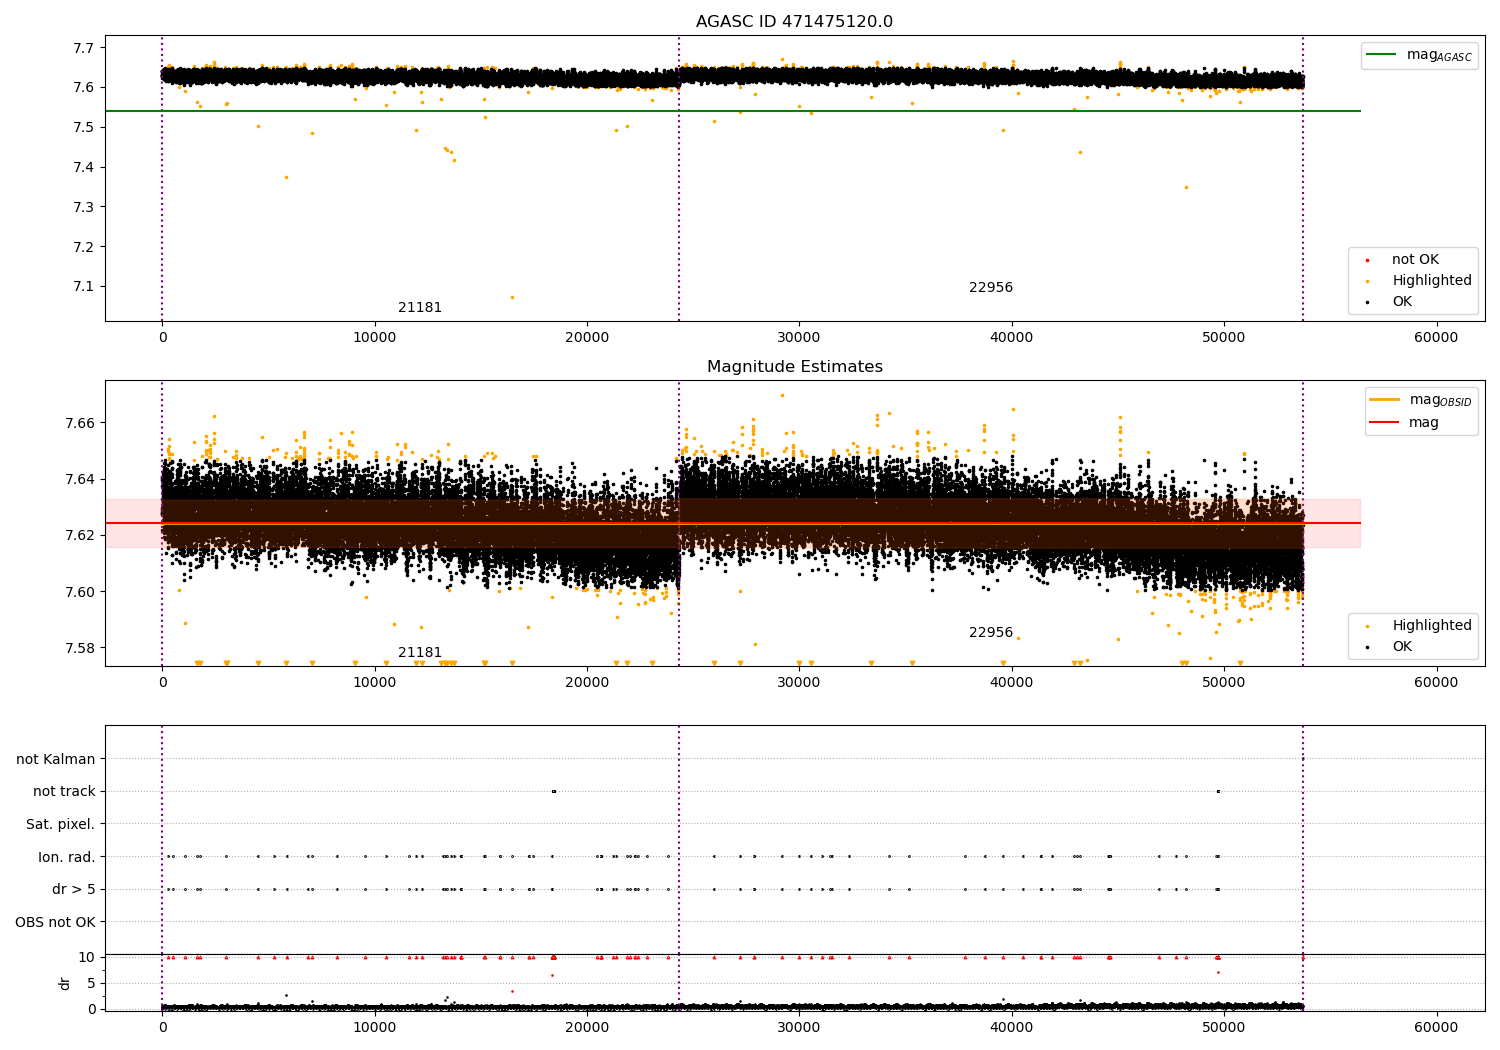Click the 5 tick on the dr axis

click(91, 984)
